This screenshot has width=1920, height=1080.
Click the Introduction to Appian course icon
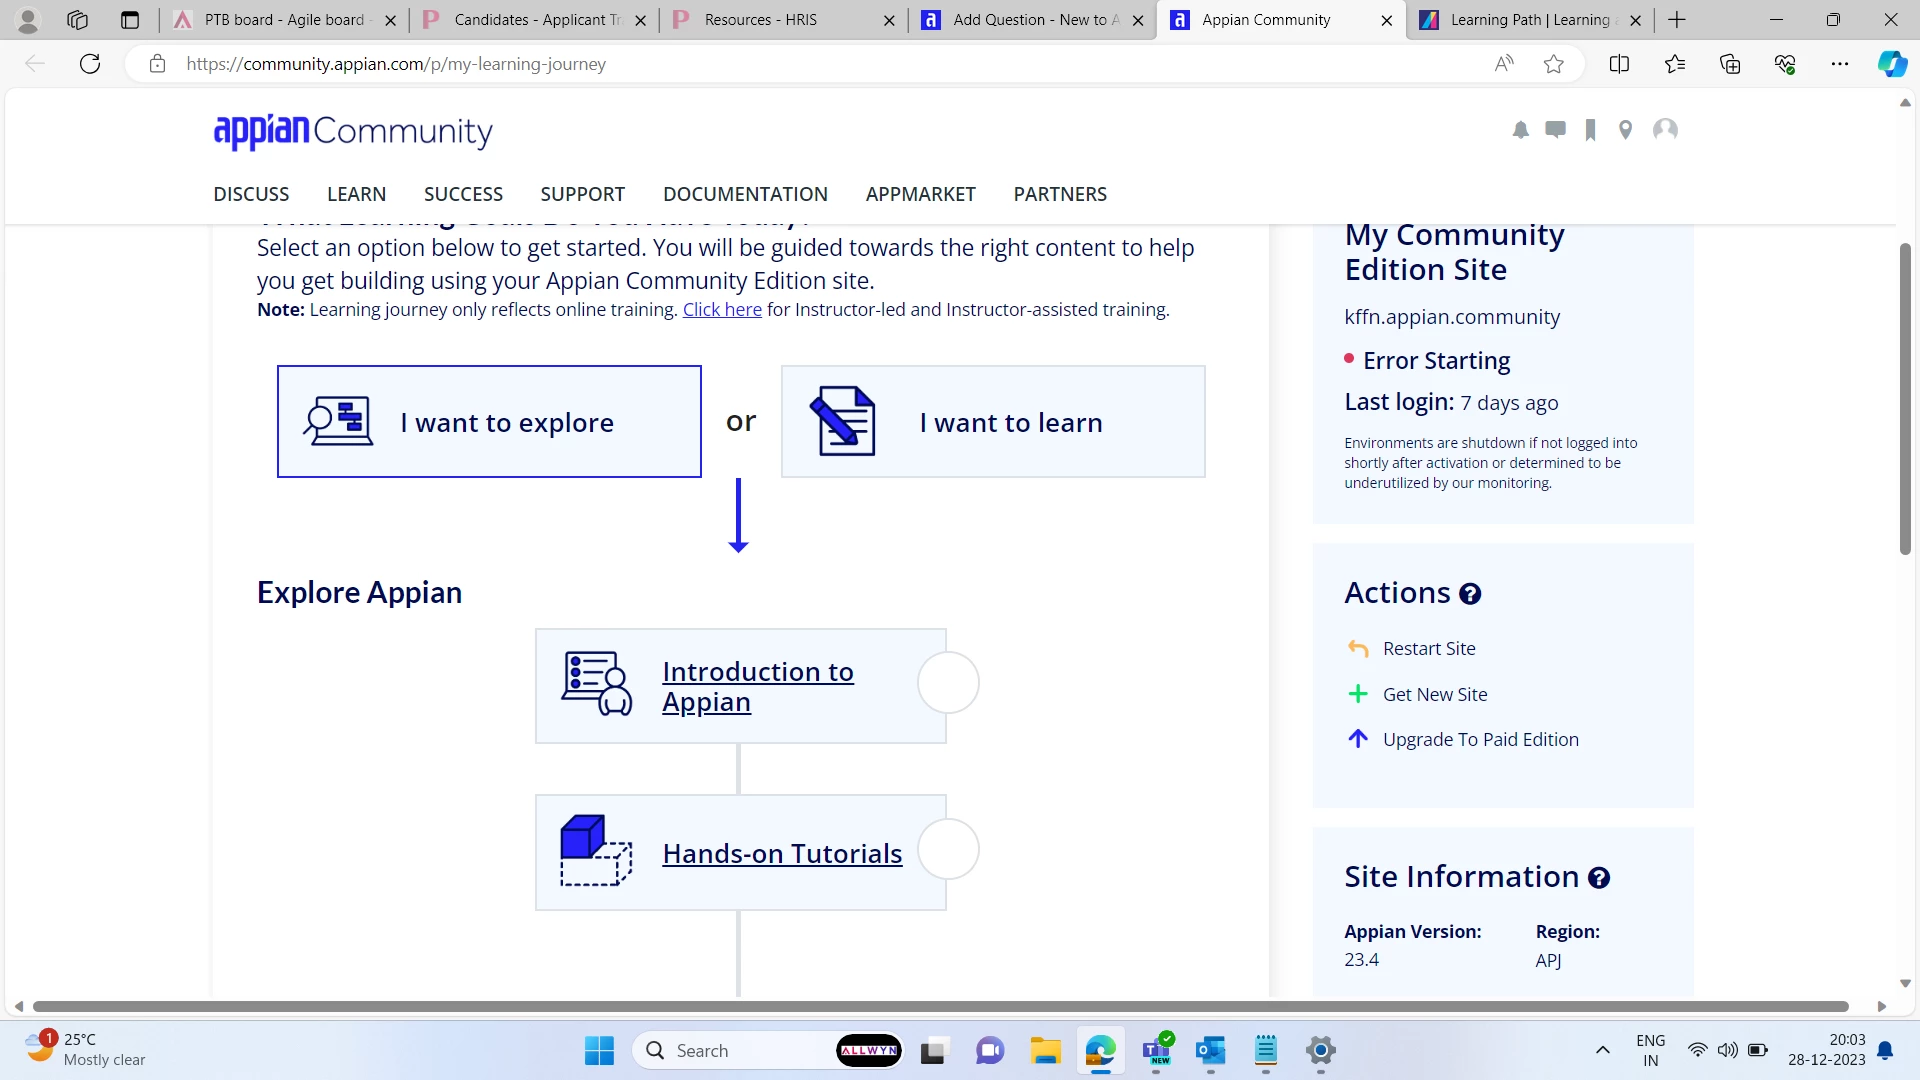597,684
